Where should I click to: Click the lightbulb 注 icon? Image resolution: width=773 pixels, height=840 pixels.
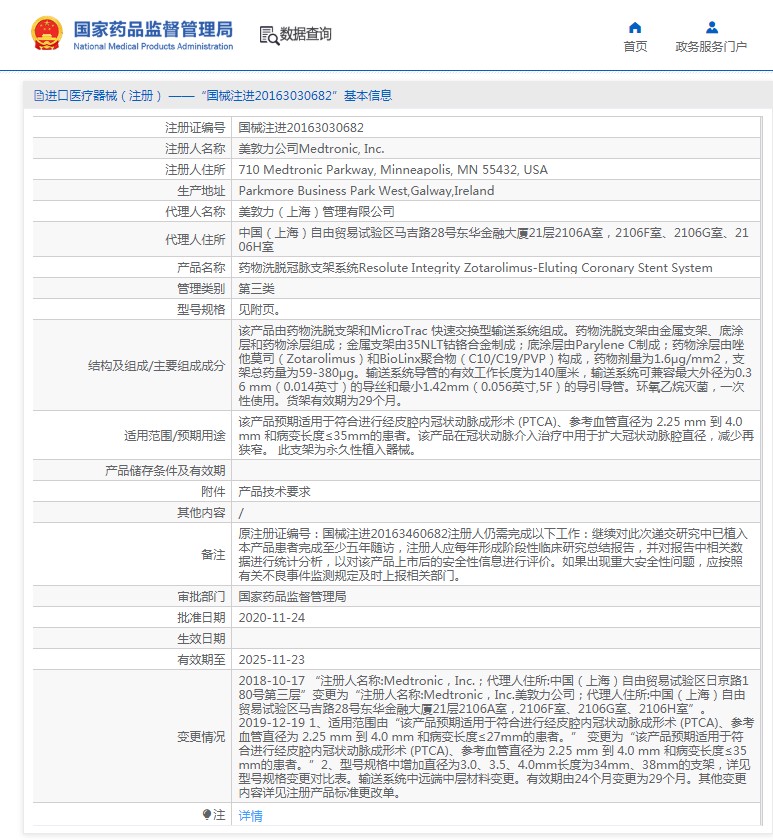(x=207, y=815)
